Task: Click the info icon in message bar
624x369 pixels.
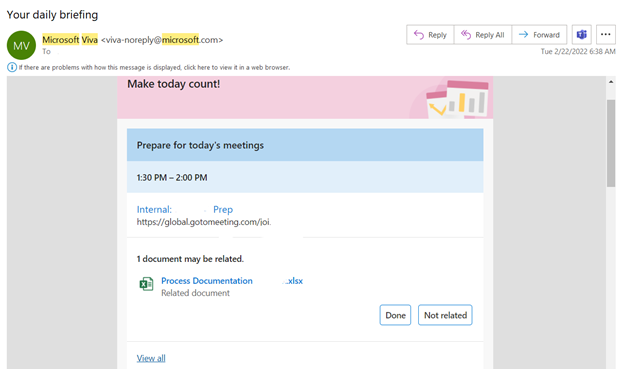Action: click(x=12, y=67)
